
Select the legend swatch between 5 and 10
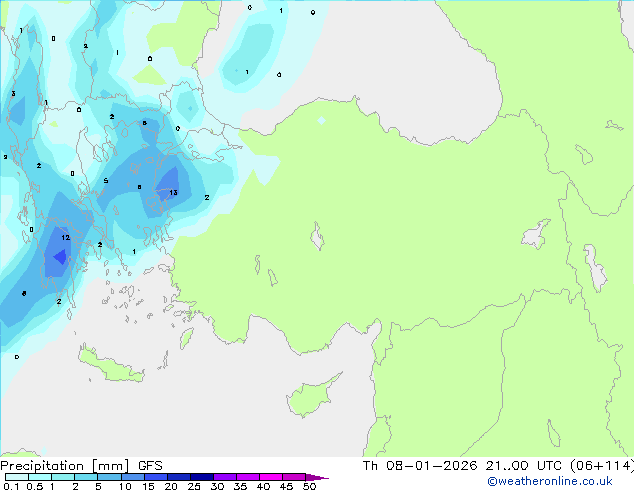point(109,477)
